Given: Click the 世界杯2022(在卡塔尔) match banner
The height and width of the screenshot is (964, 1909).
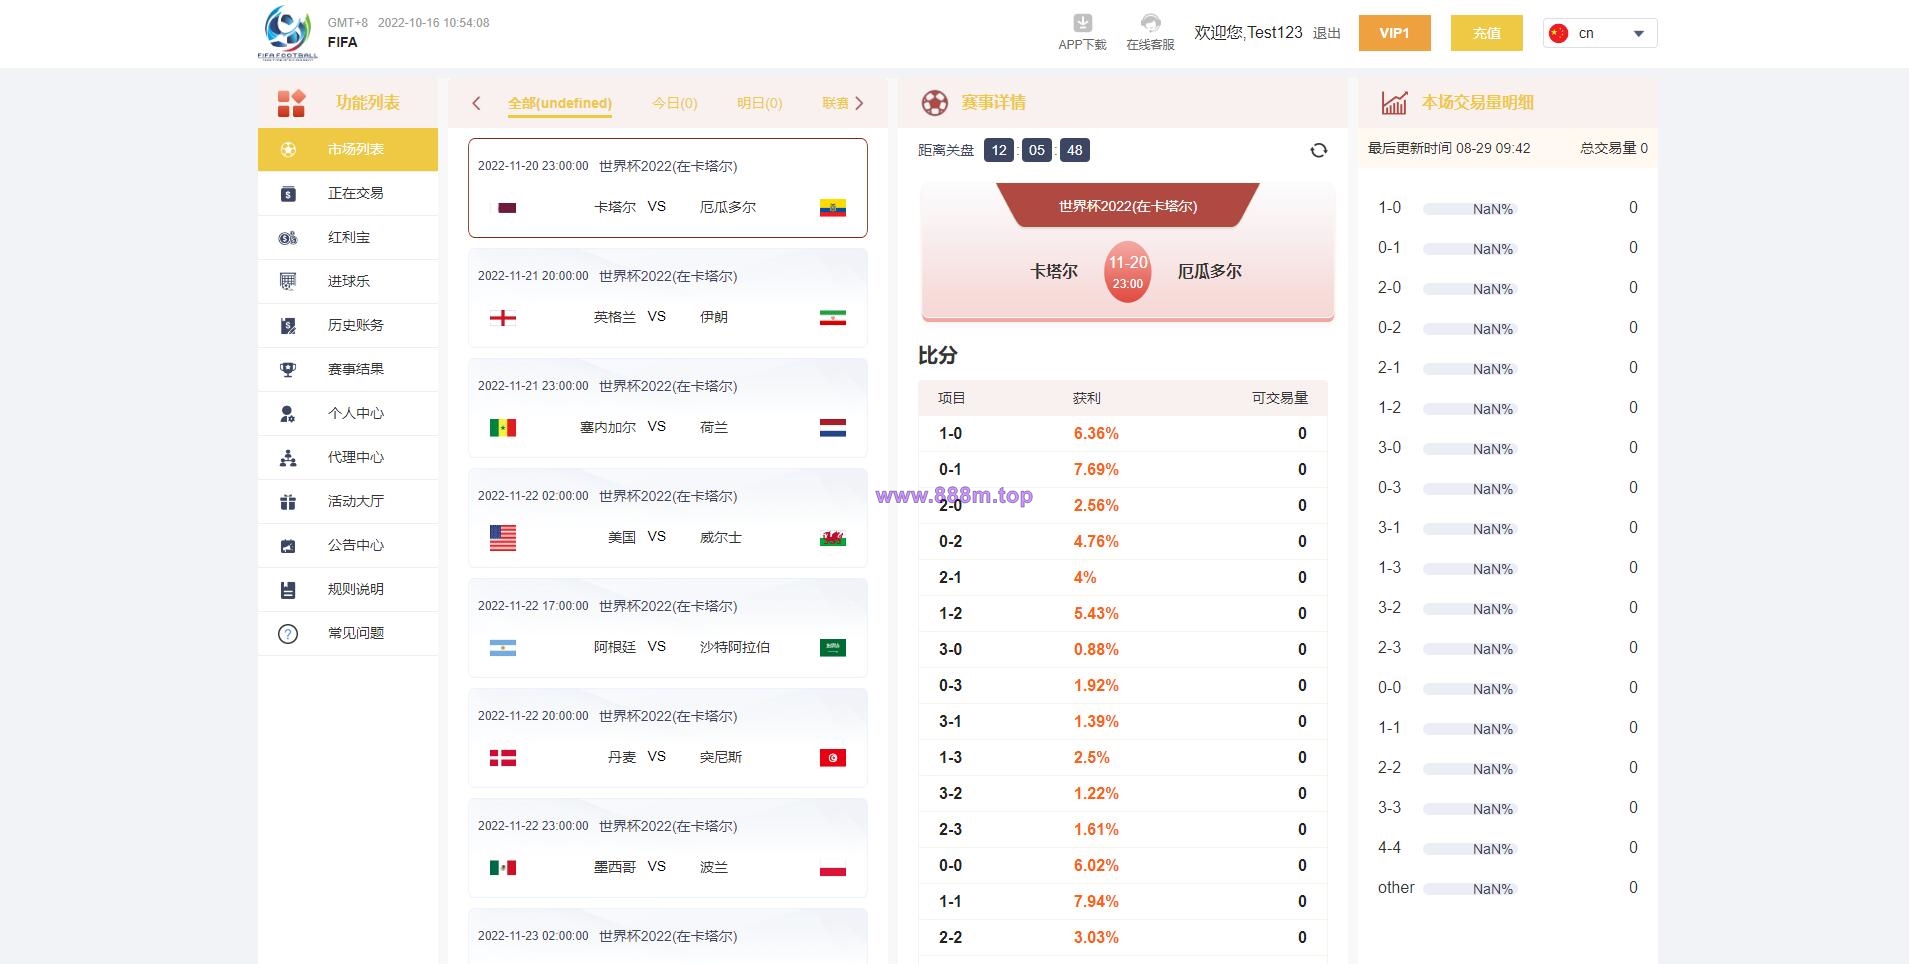Looking at the screenshot, I should coord(1128,205).
